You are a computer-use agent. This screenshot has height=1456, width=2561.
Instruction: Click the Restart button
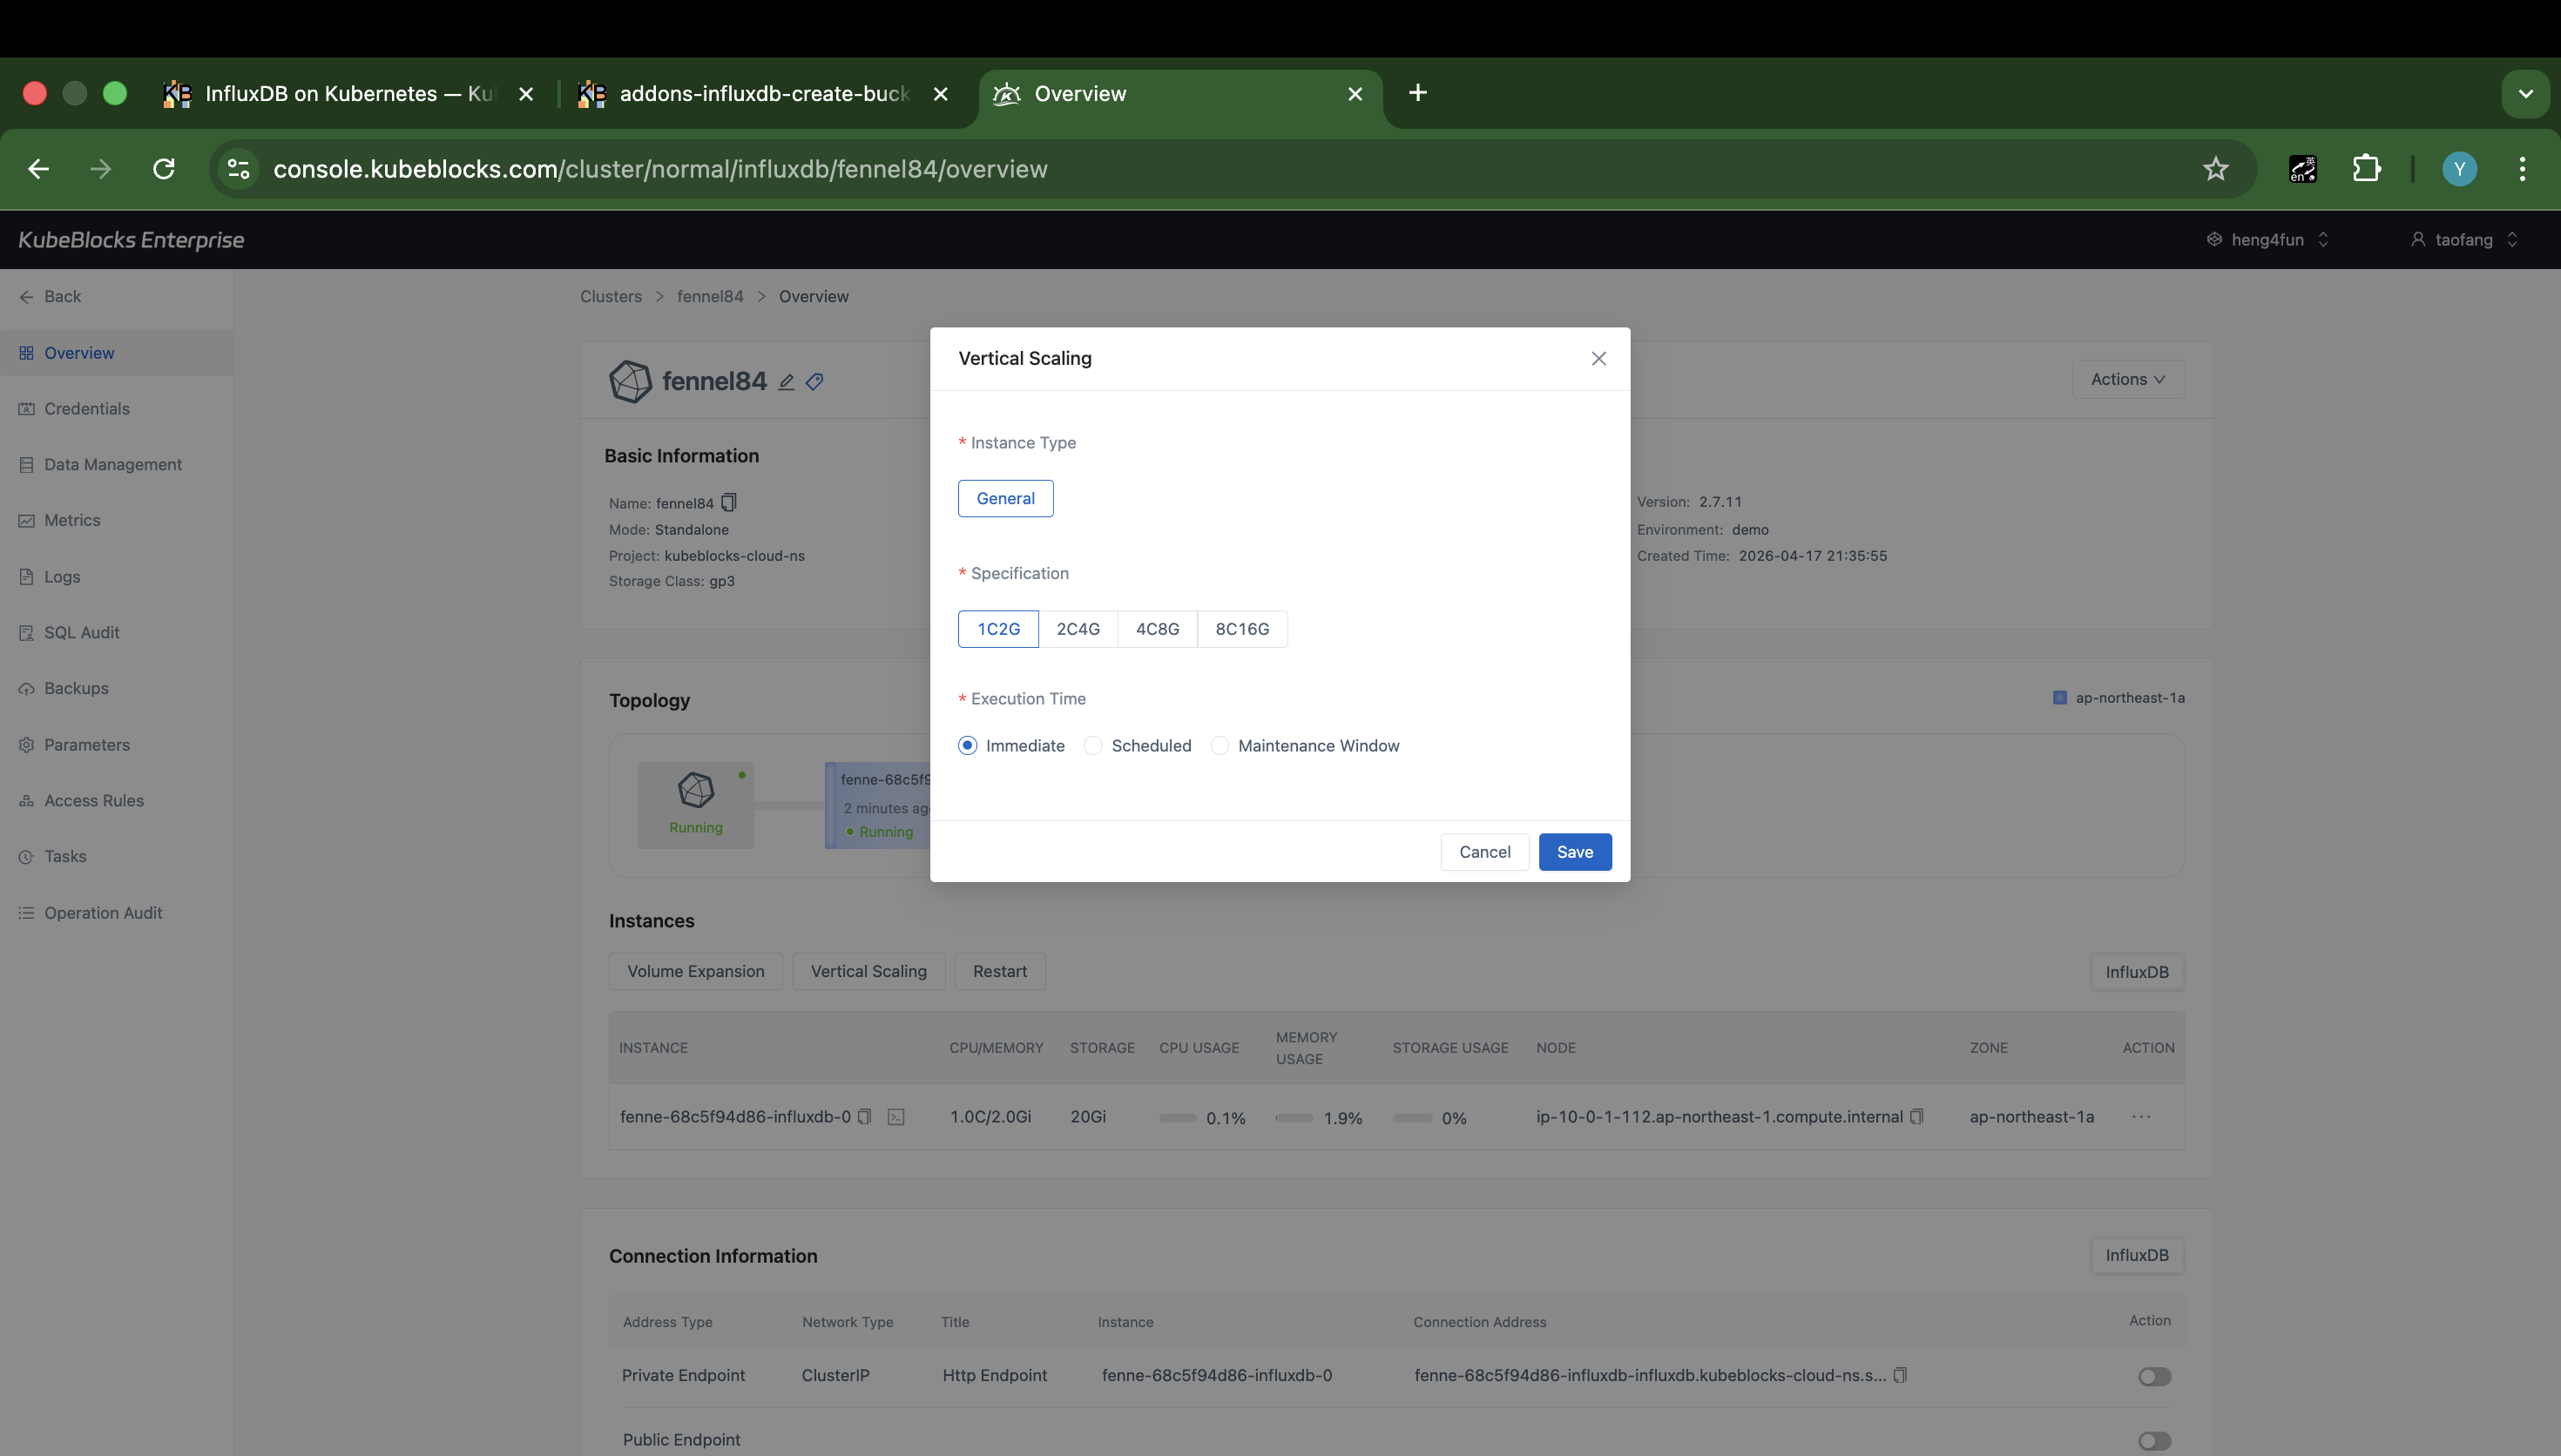click(1000, 972)
